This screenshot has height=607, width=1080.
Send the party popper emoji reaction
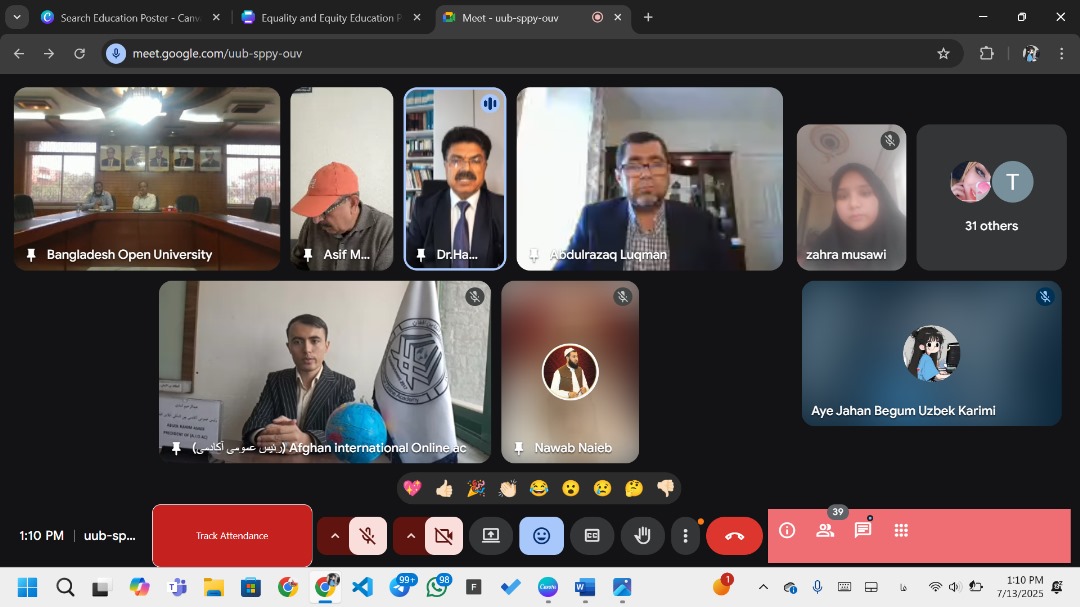pyautogui.click(x=476, y=488)
